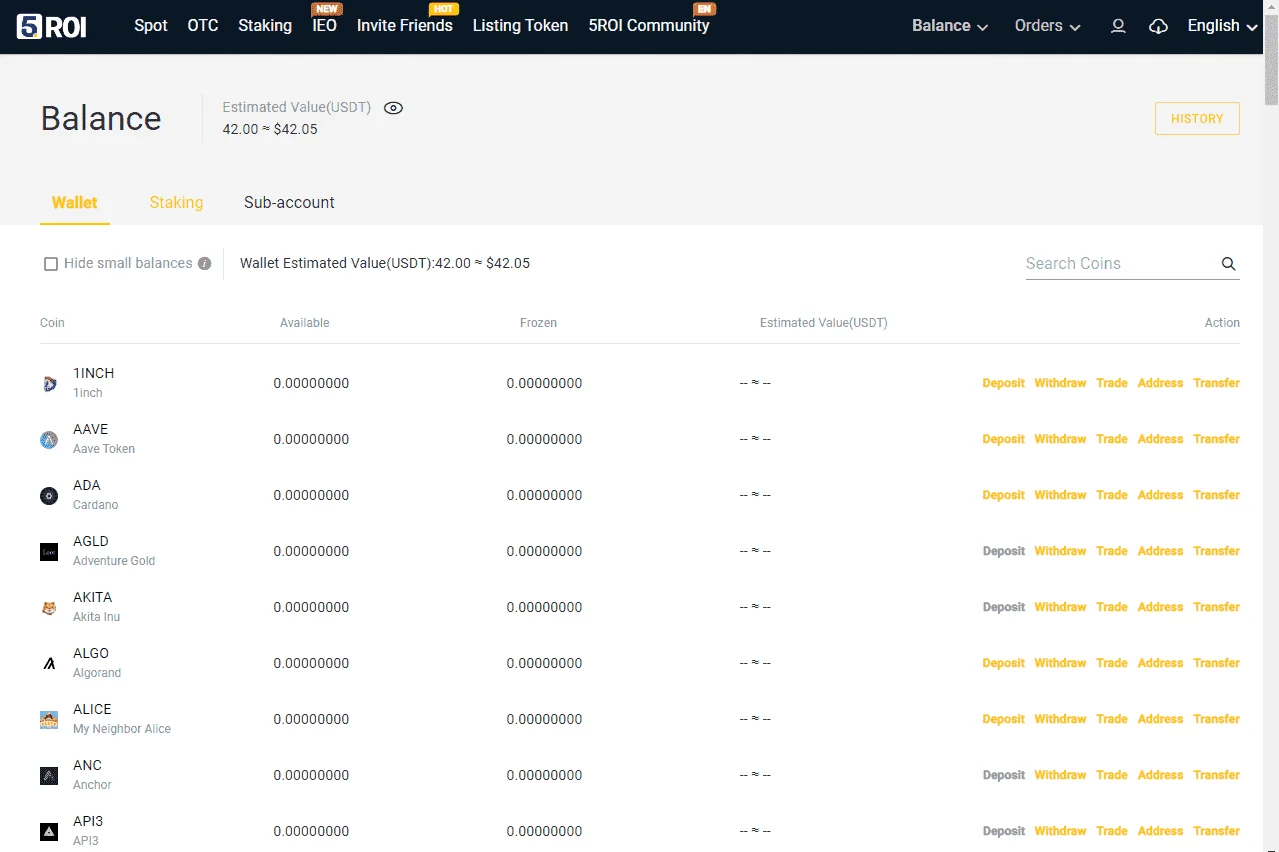Switch to the Sub-account tab
1279x852 pixels.
point(289,202)
